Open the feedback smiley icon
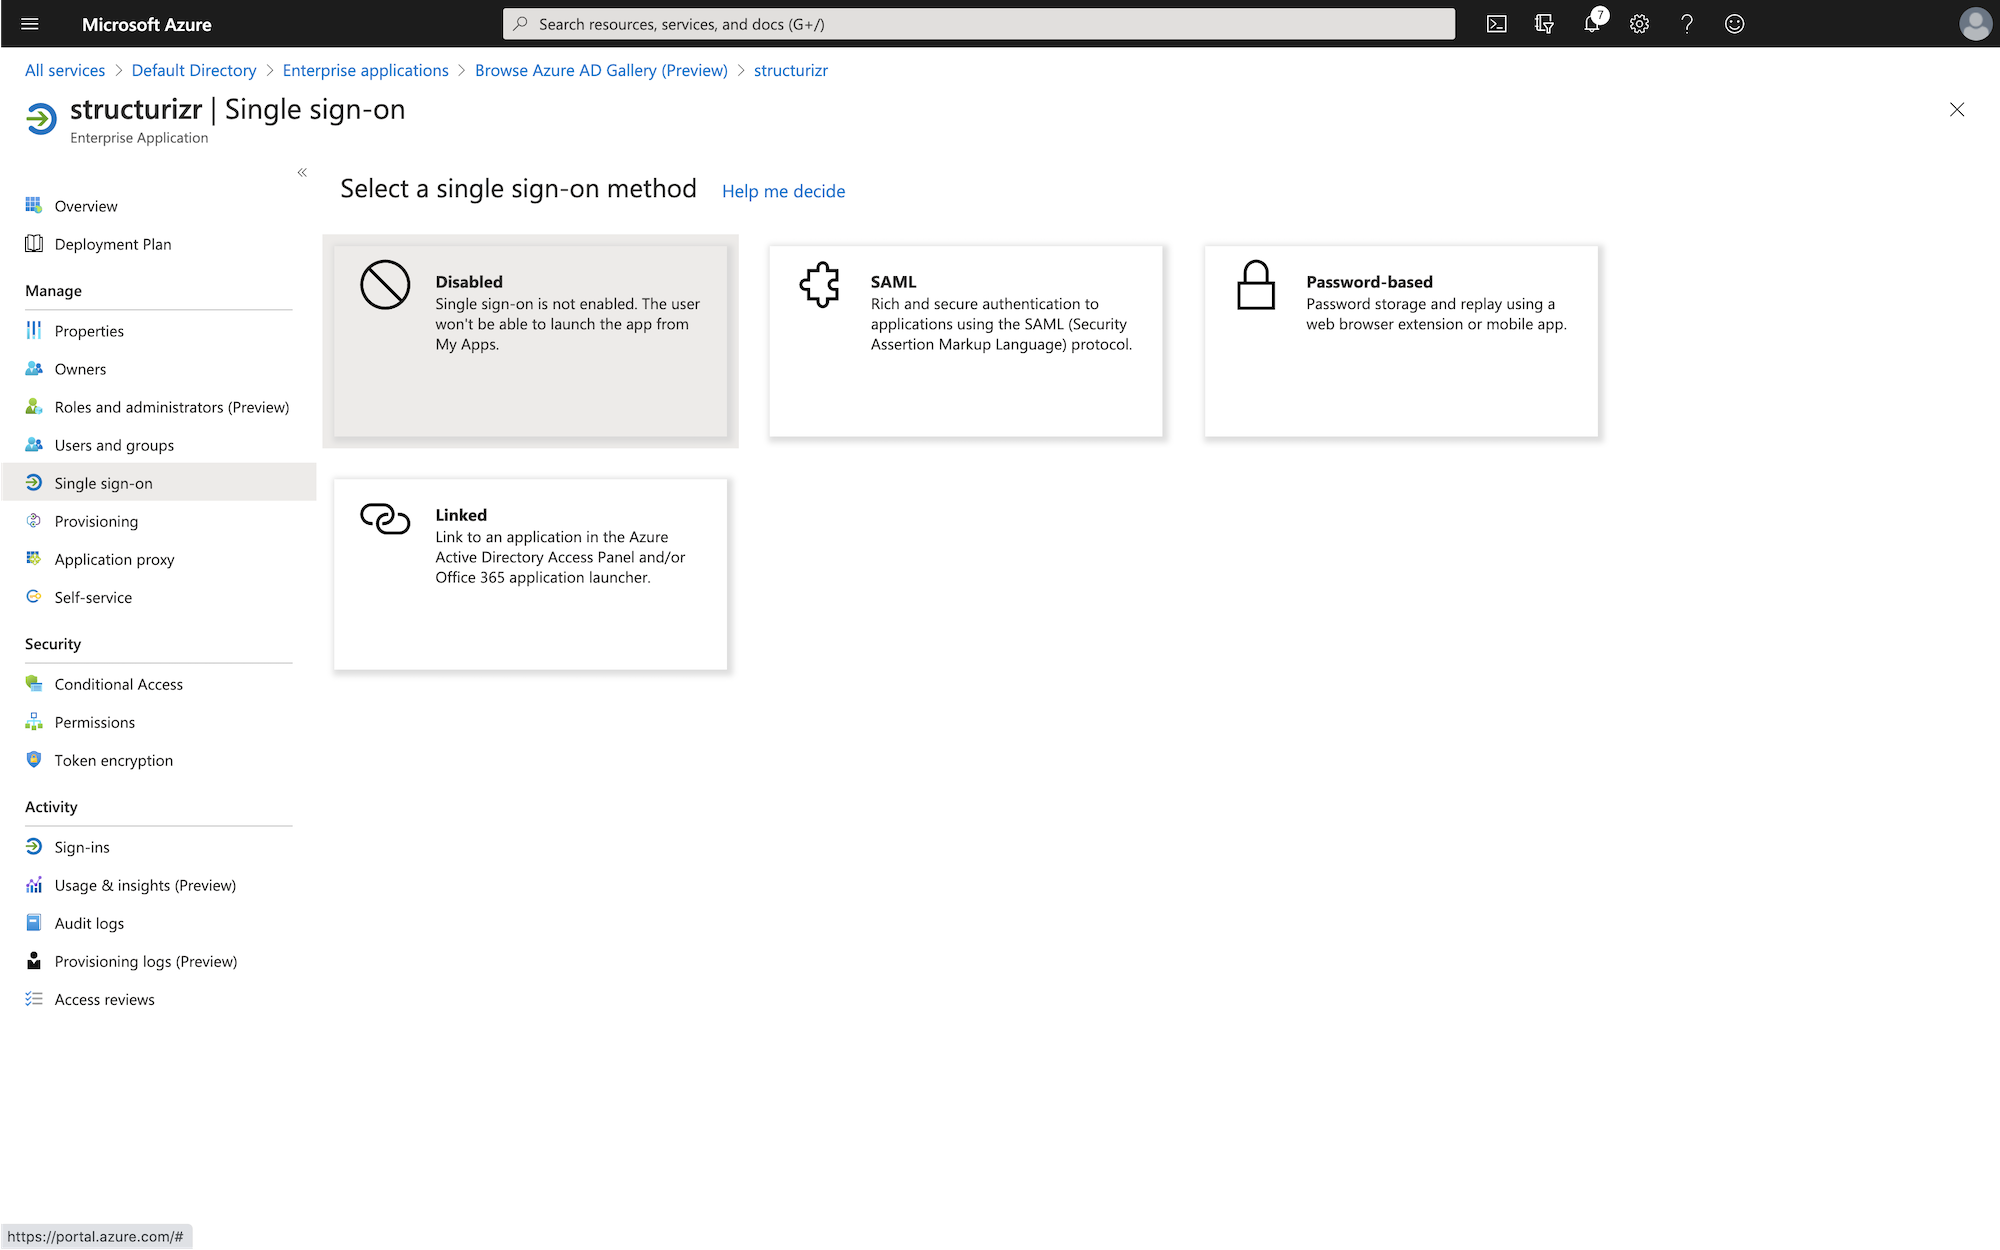This screenshot has height=1250, width=2000. pyautogui.click(x=1735, y=24)
